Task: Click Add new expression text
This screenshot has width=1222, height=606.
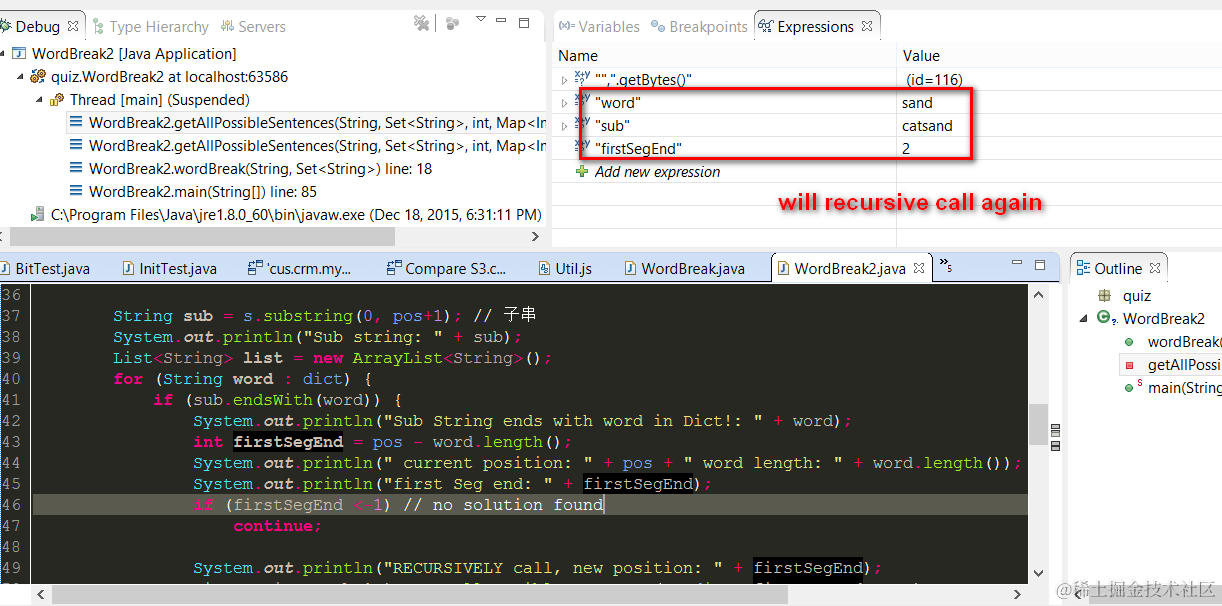Action: [x=657, y=172]
